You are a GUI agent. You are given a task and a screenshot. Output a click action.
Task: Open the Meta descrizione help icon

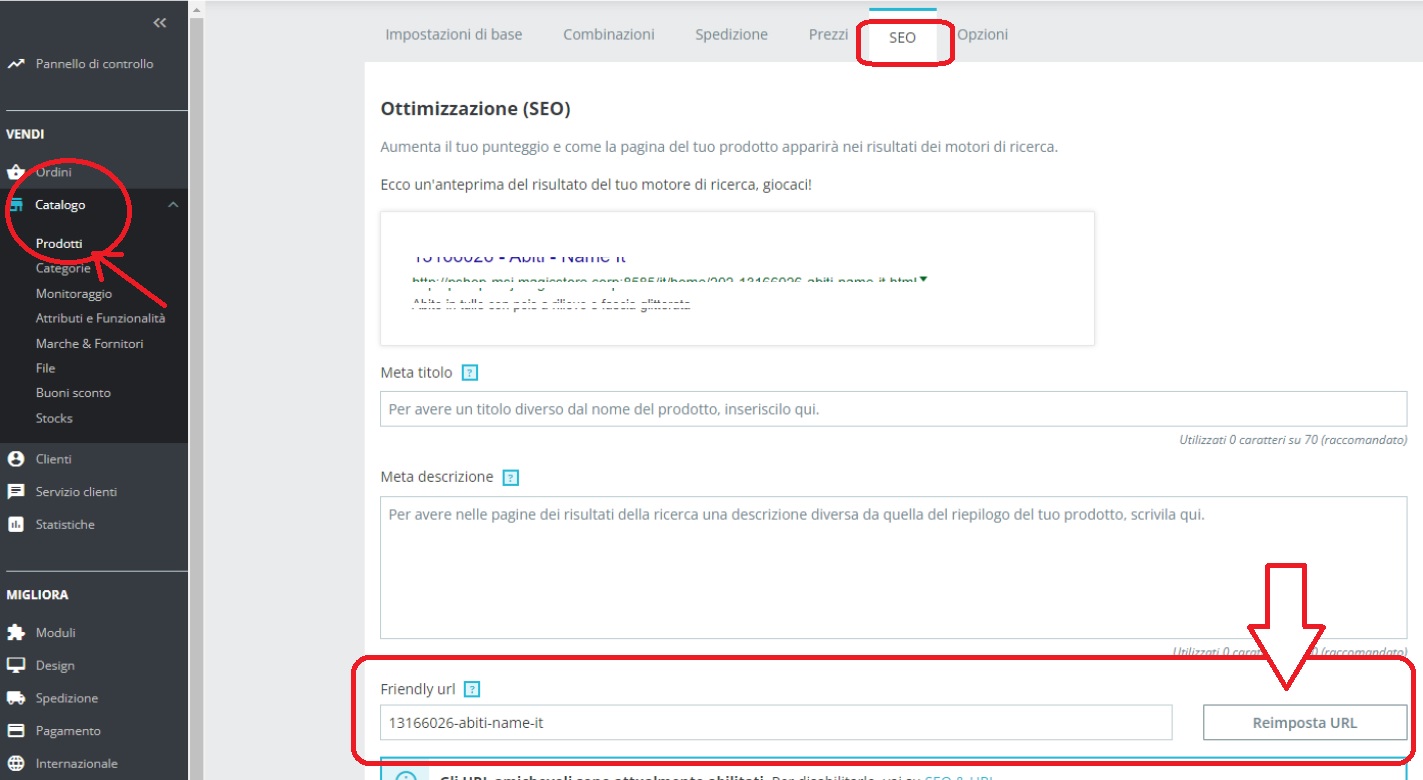tap(511, 478)
